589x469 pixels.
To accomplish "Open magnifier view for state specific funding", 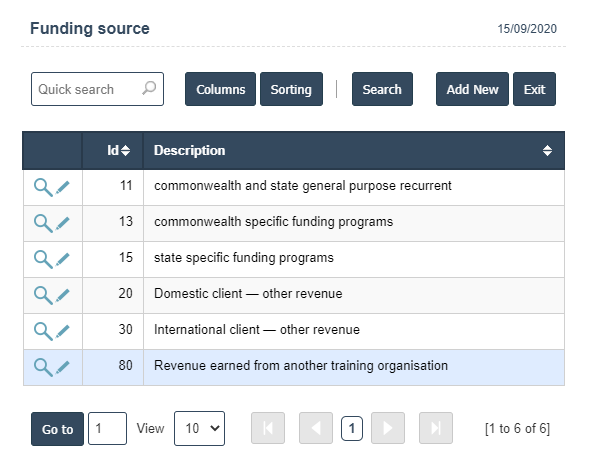I will pos(43,259).
